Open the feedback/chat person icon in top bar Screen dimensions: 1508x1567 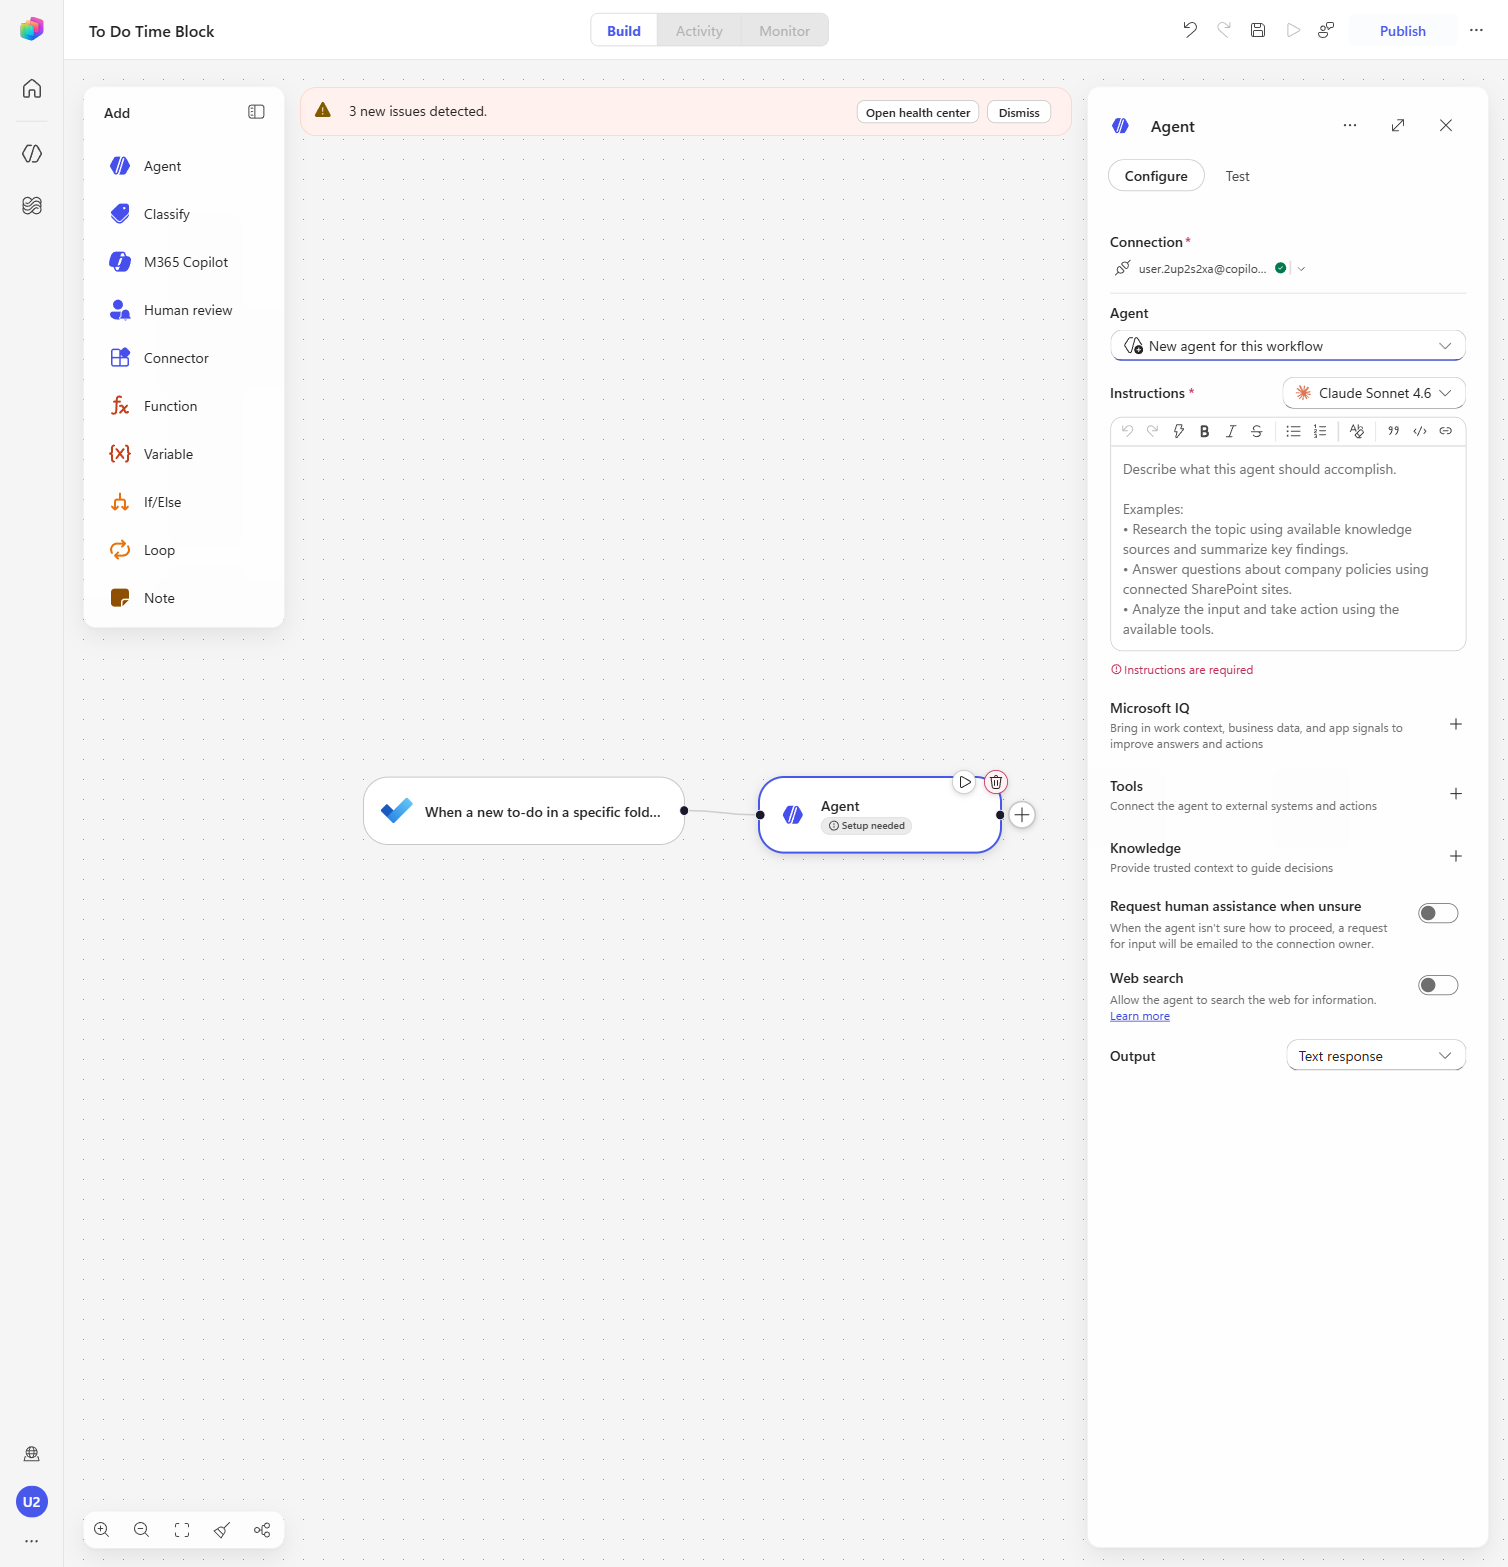pyautogui.click(x=1326, y=30)
